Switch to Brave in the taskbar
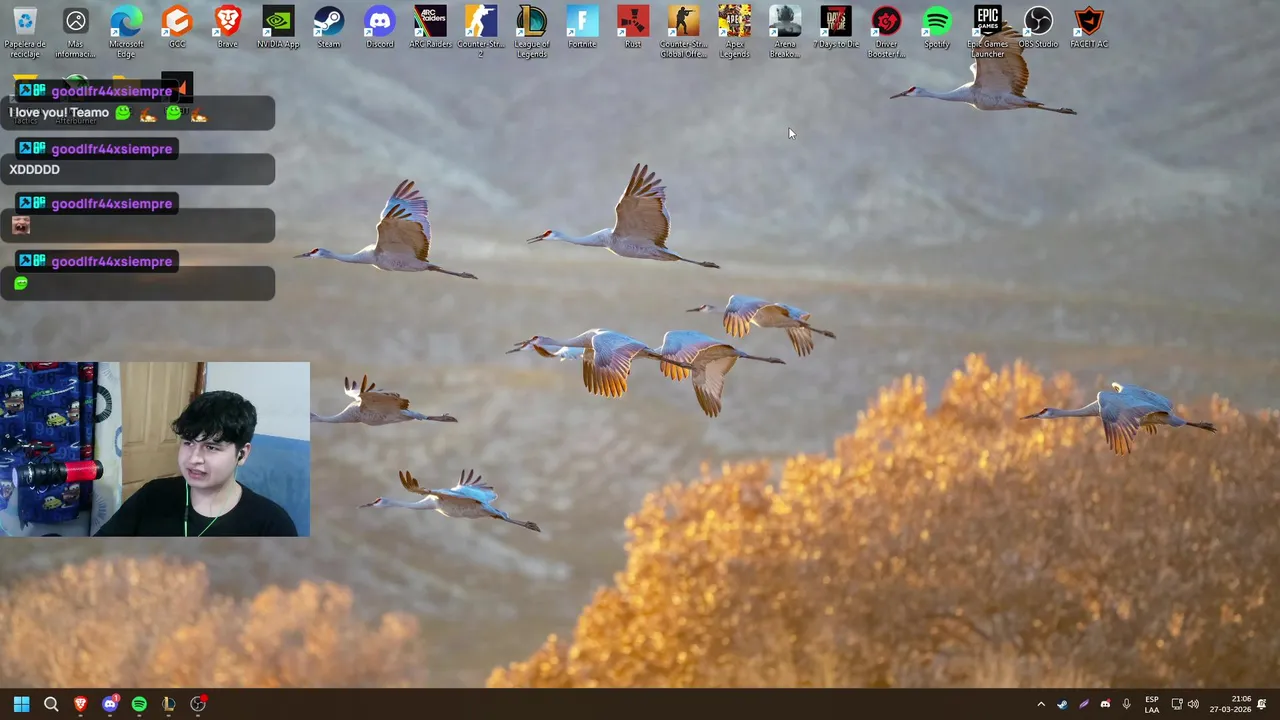 (x=80, y=704)
